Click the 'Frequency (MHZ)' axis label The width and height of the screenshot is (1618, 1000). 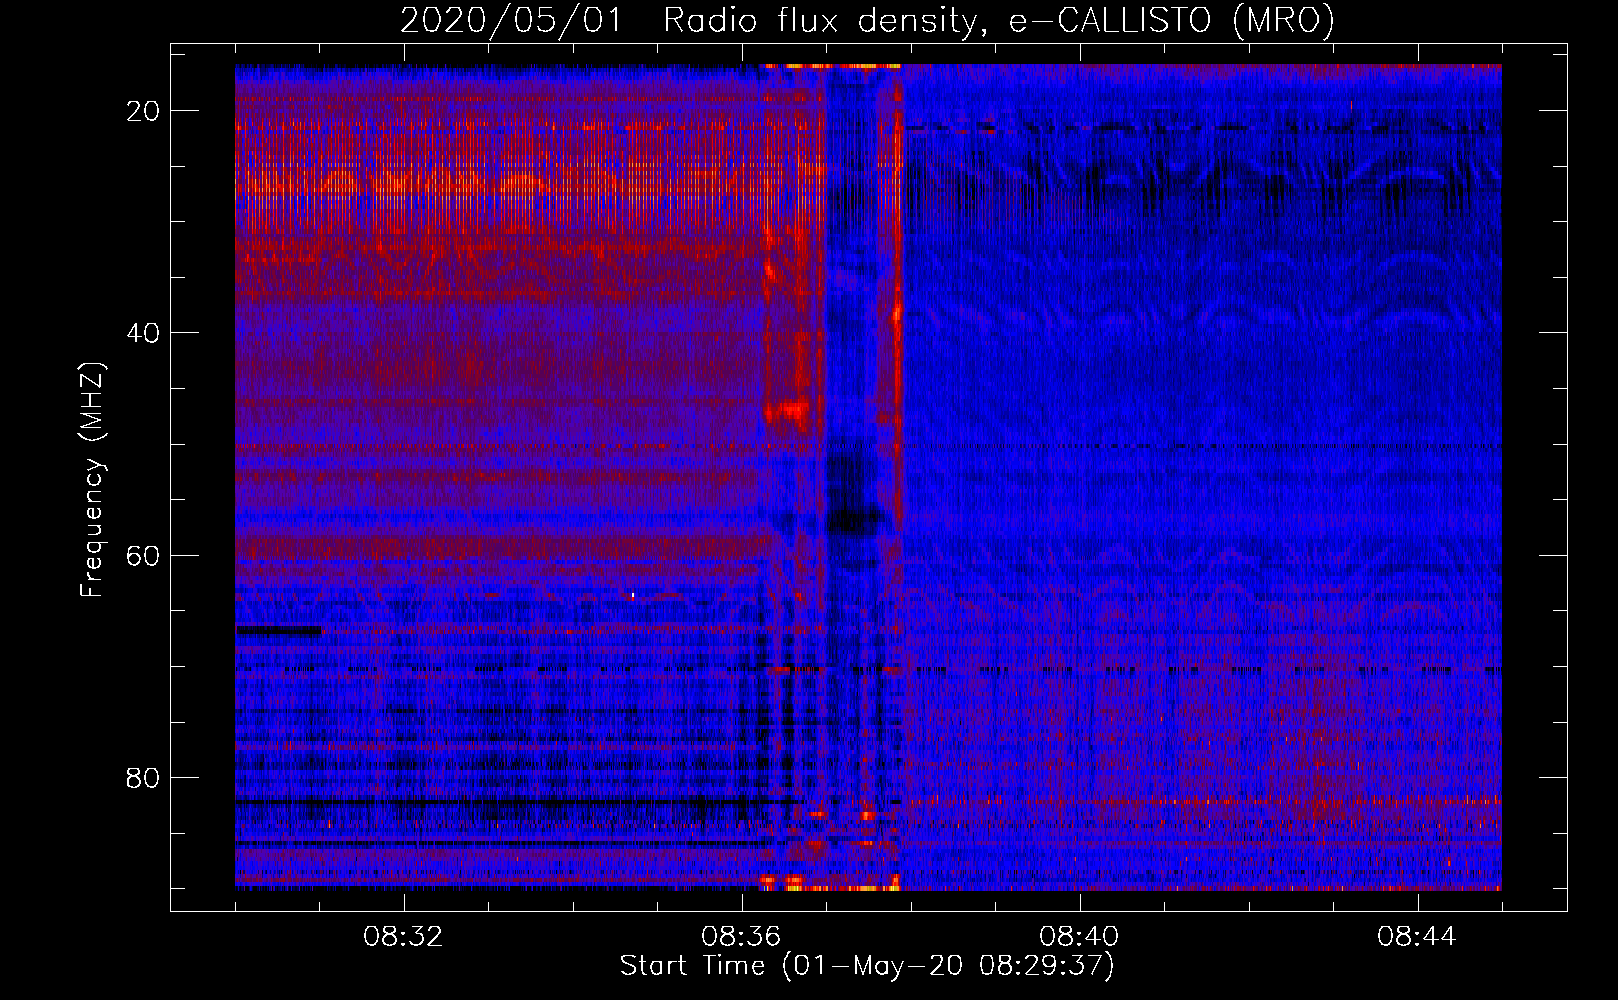(x=92, y=480)
